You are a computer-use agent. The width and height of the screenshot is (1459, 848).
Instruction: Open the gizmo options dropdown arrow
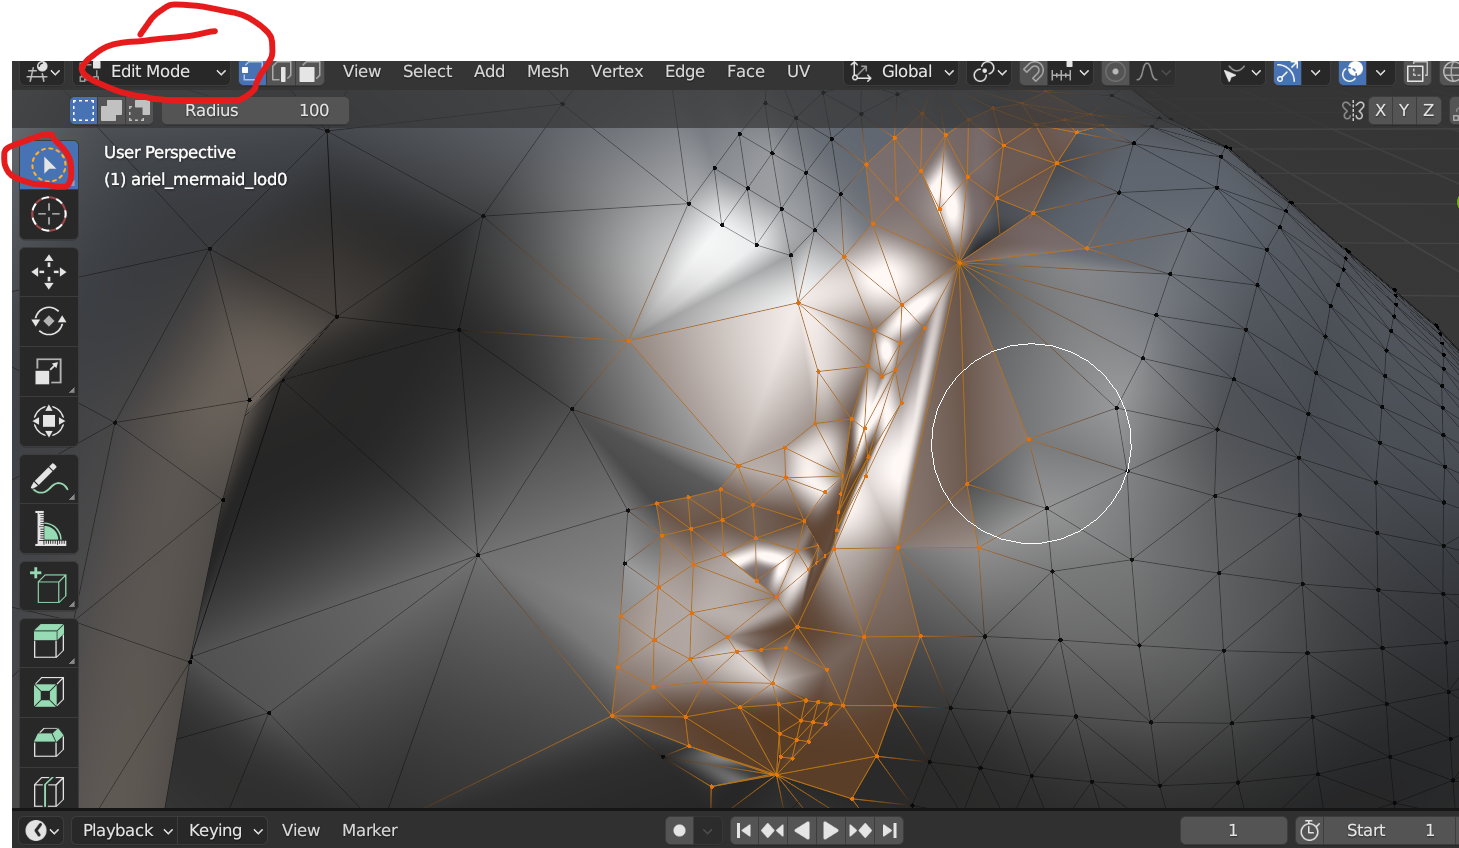[1316, 72]
